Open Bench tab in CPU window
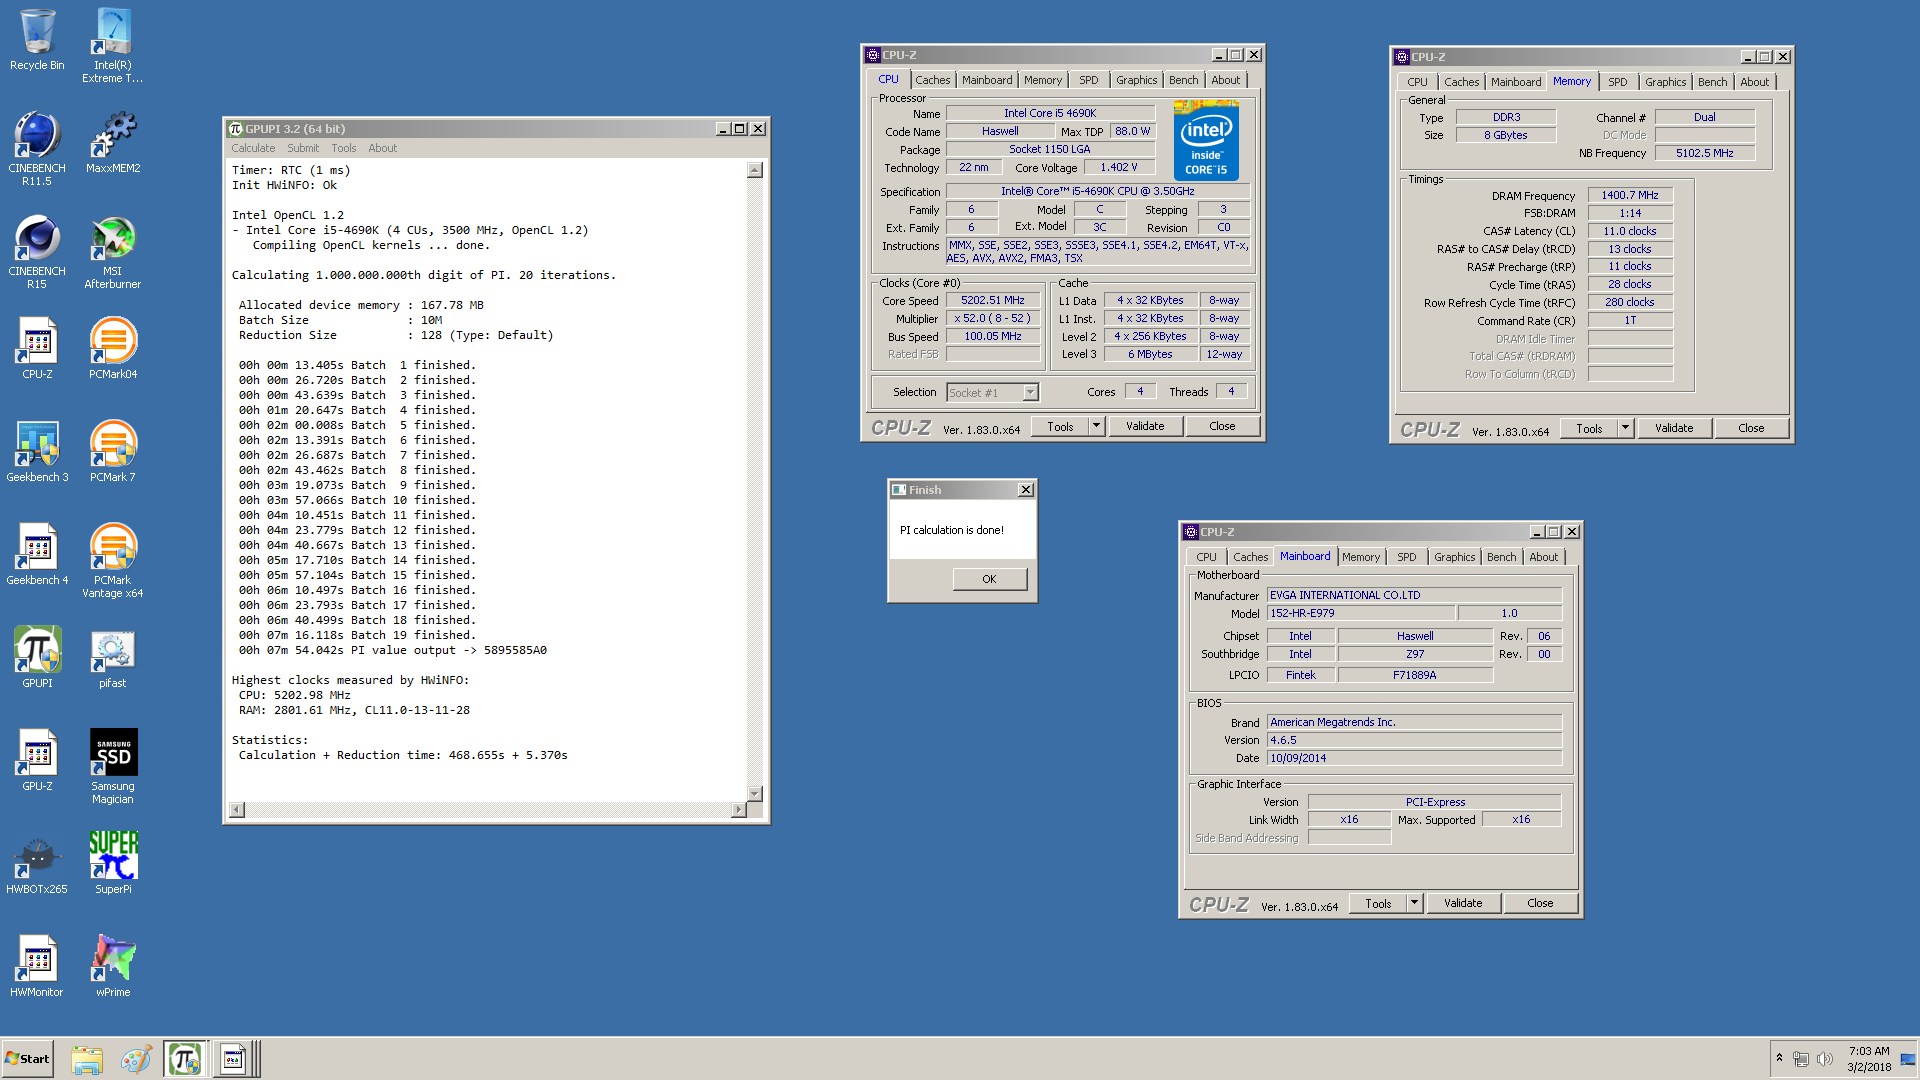This screenshot has height=1080, width=1920. tap(1183, 80)
